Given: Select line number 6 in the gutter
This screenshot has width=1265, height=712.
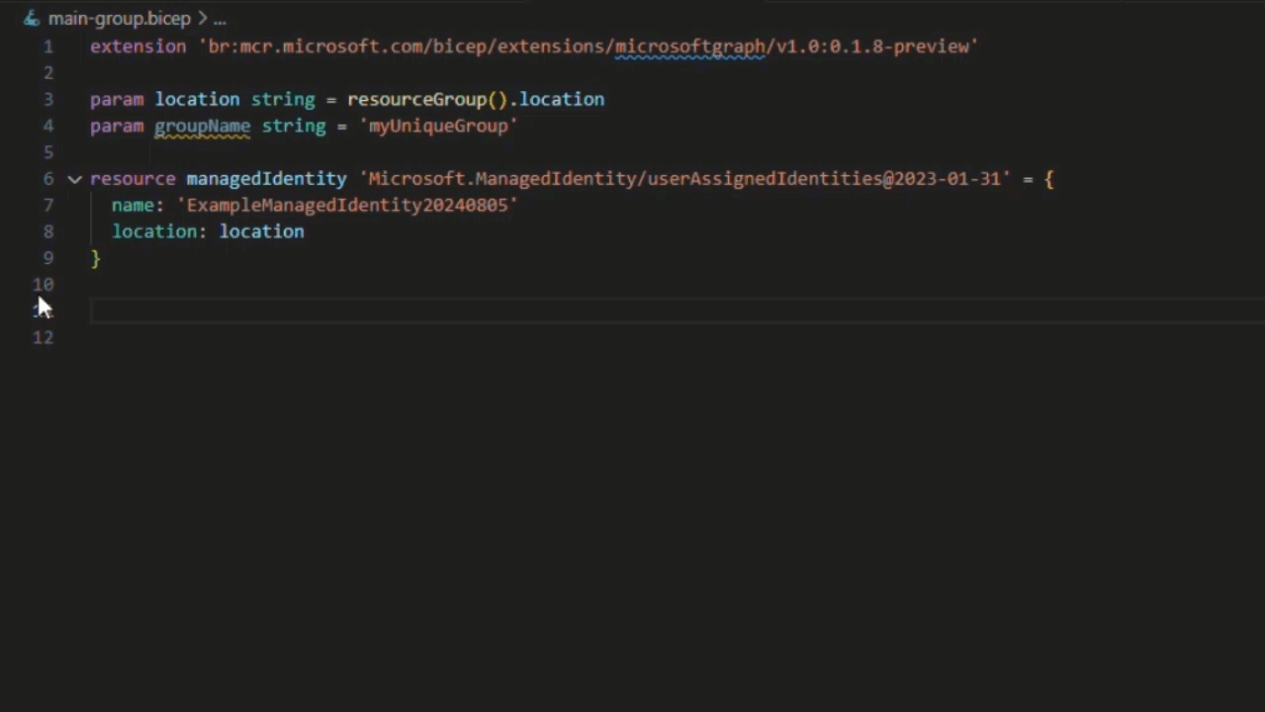Looking at the screenshot, I should click(48, 178).
